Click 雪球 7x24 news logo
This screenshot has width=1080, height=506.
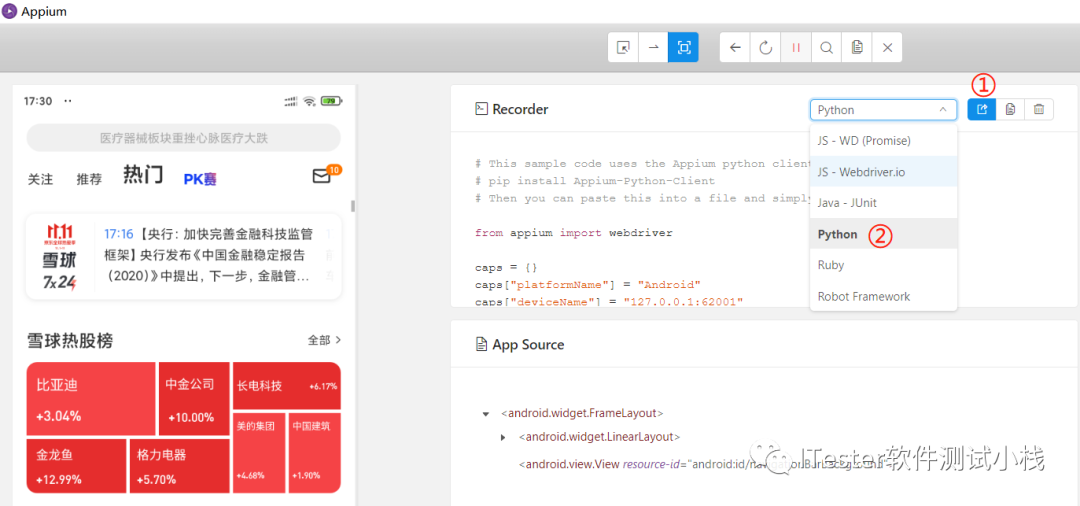click(x=61, y=255)
